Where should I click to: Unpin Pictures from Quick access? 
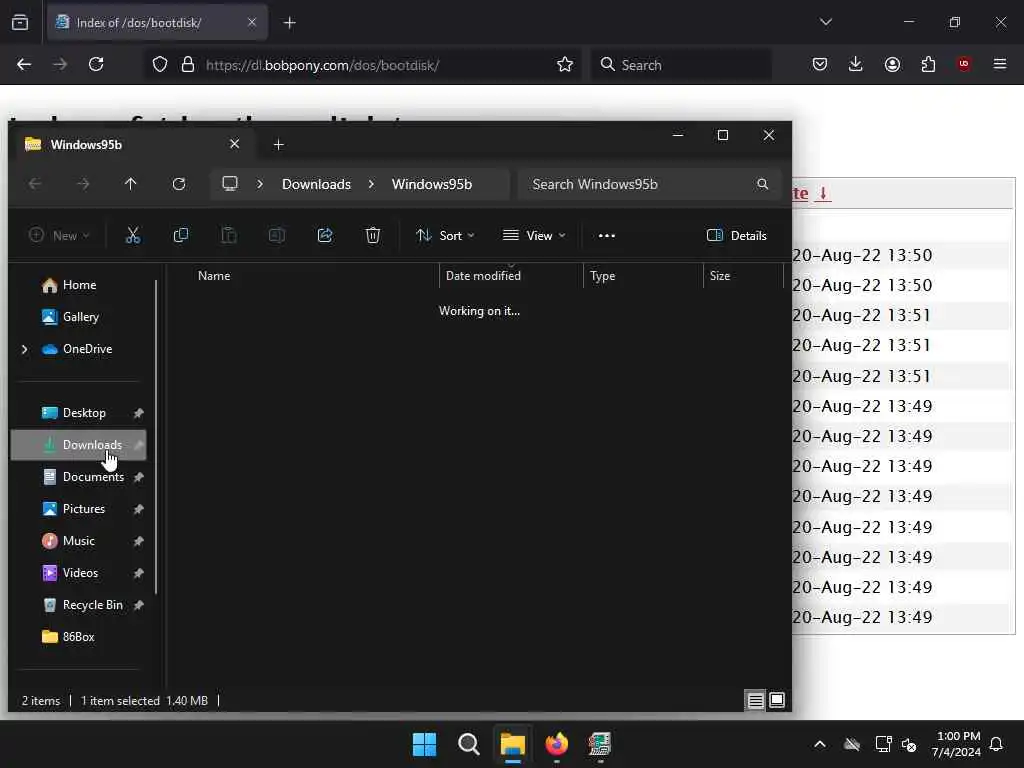[x=138, y=509]
